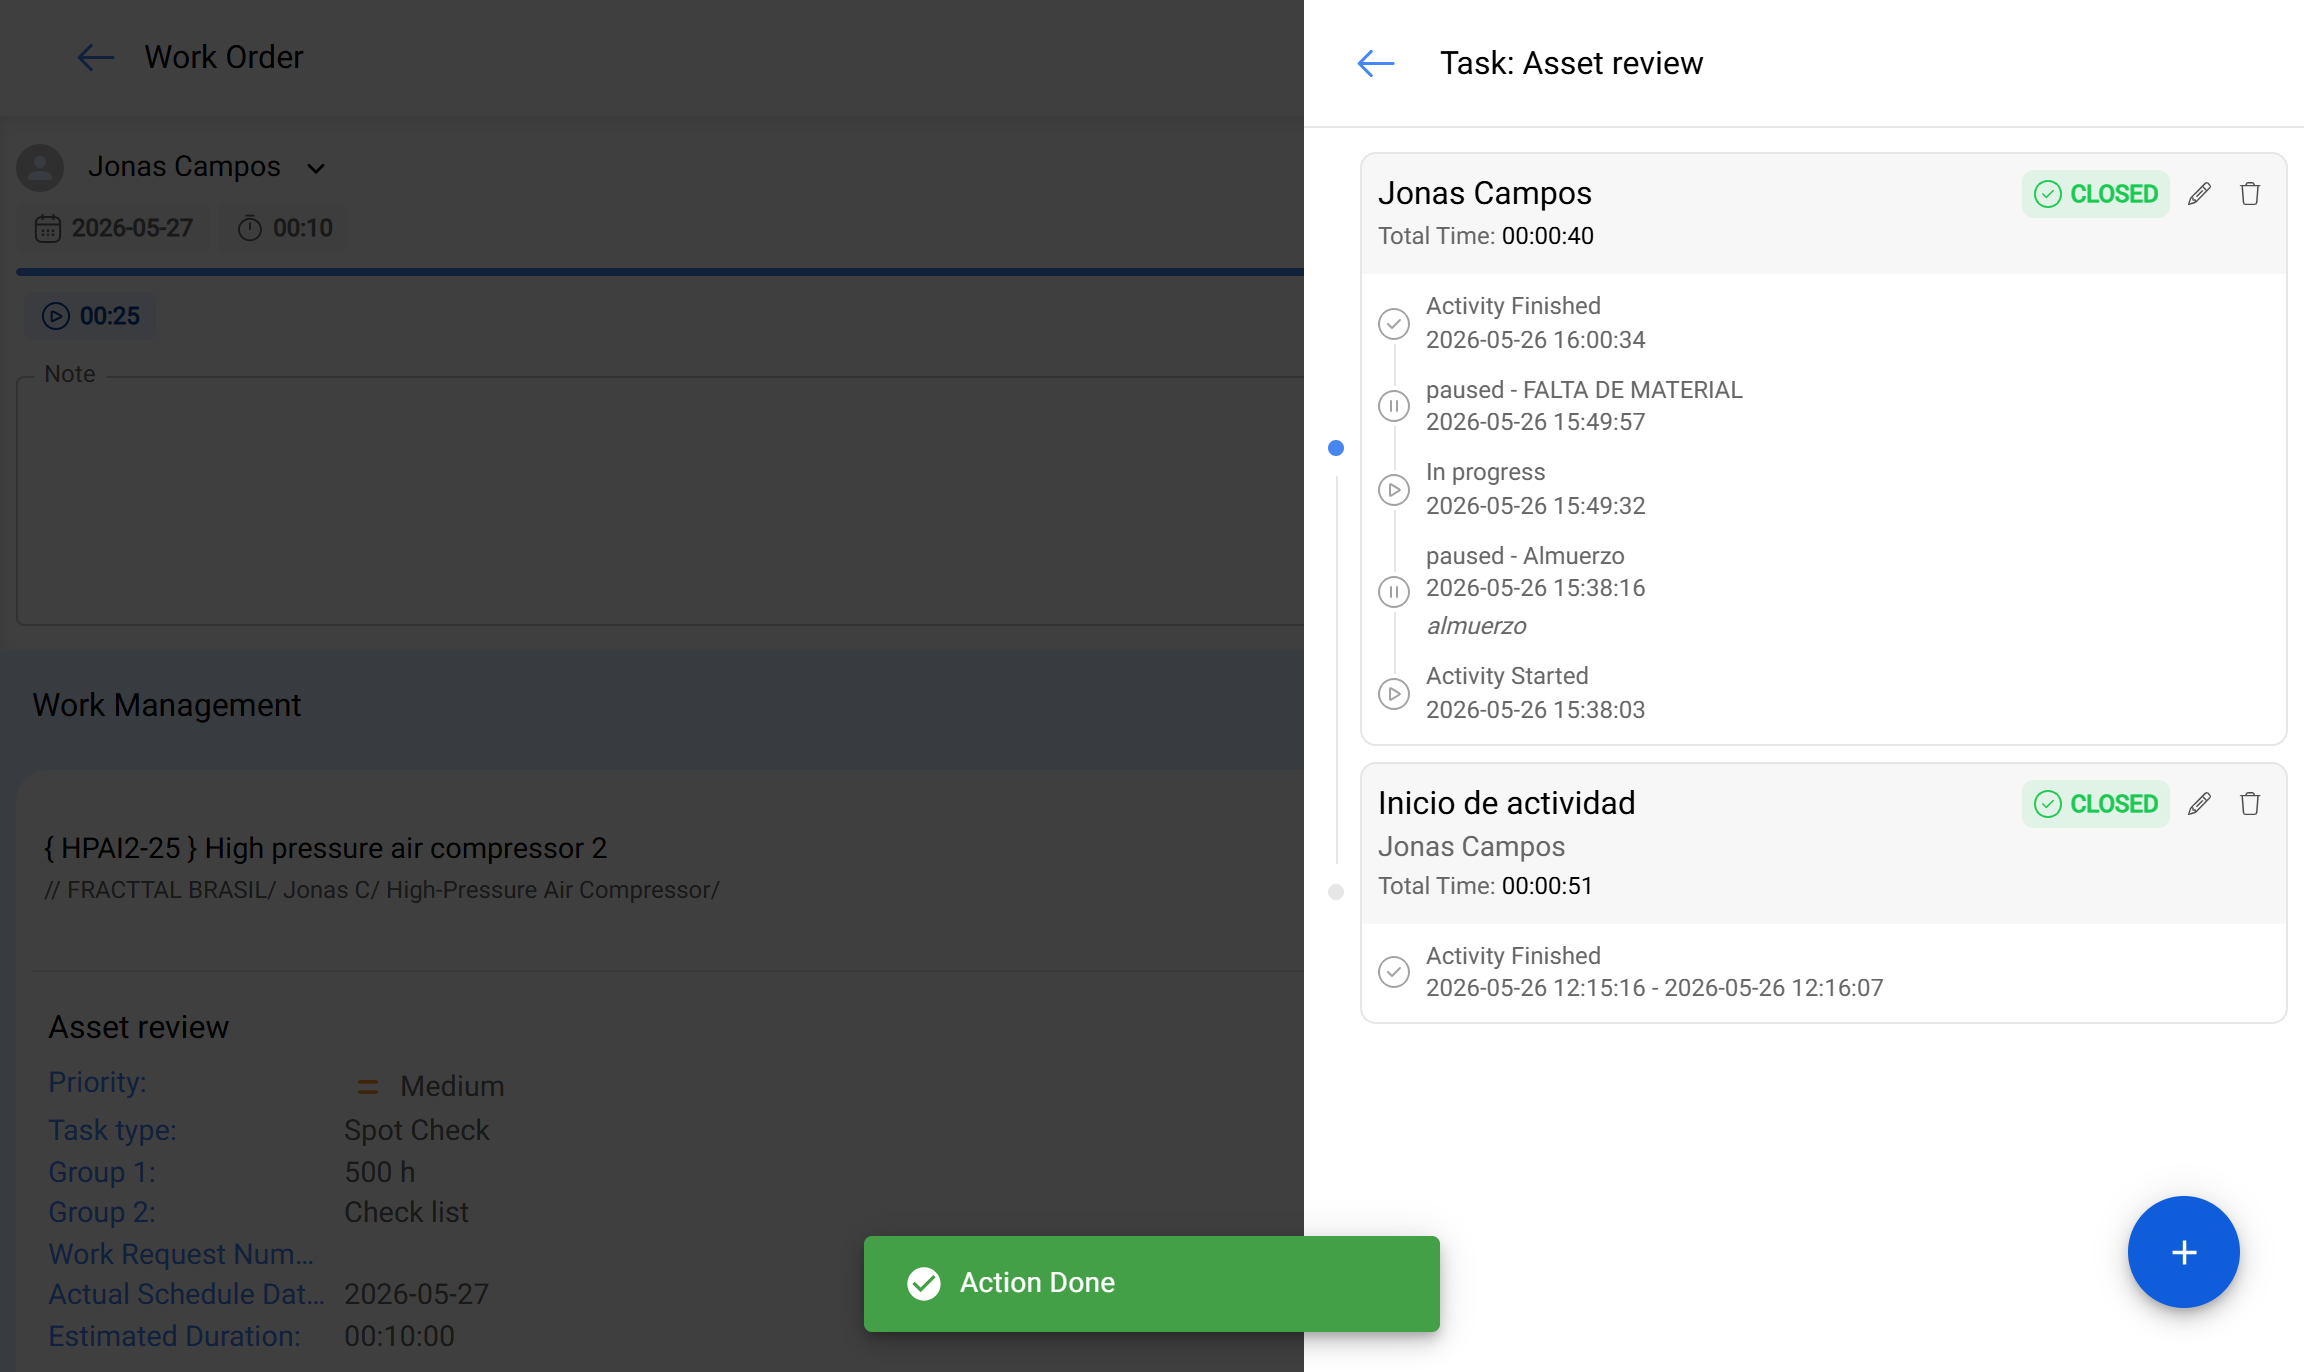The width and height of the screenshot is (2304, 1372).
Task: Select the gray timeline marker dot
Action: point(1336,892)
